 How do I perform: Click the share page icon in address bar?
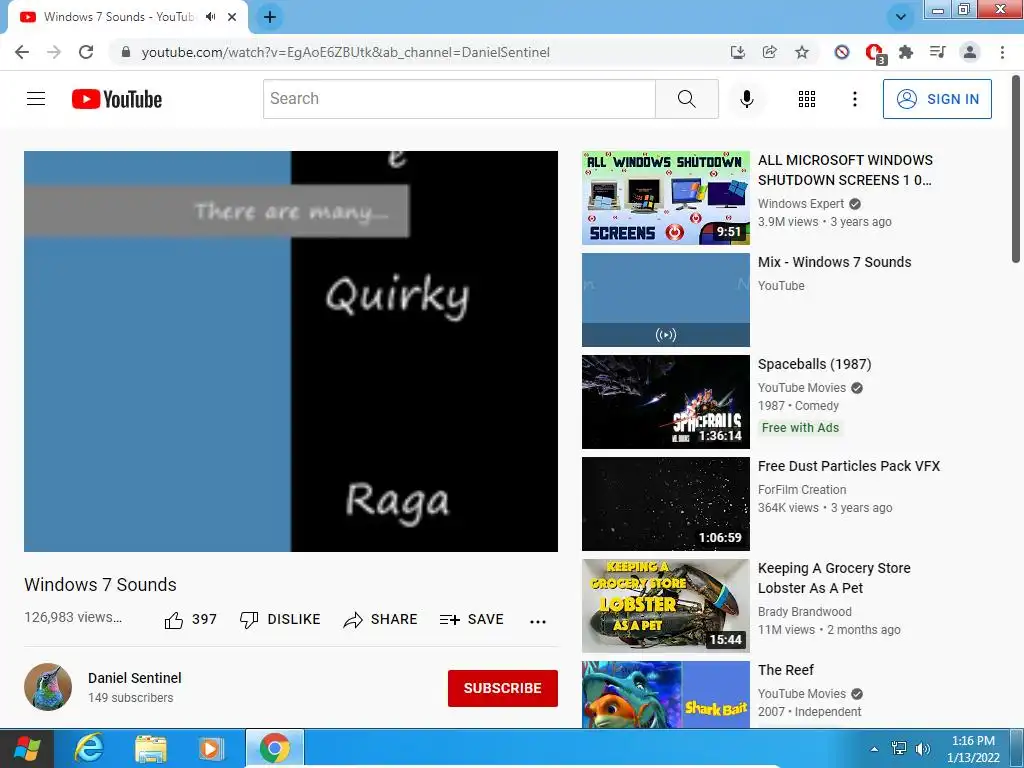coord(769,52)
